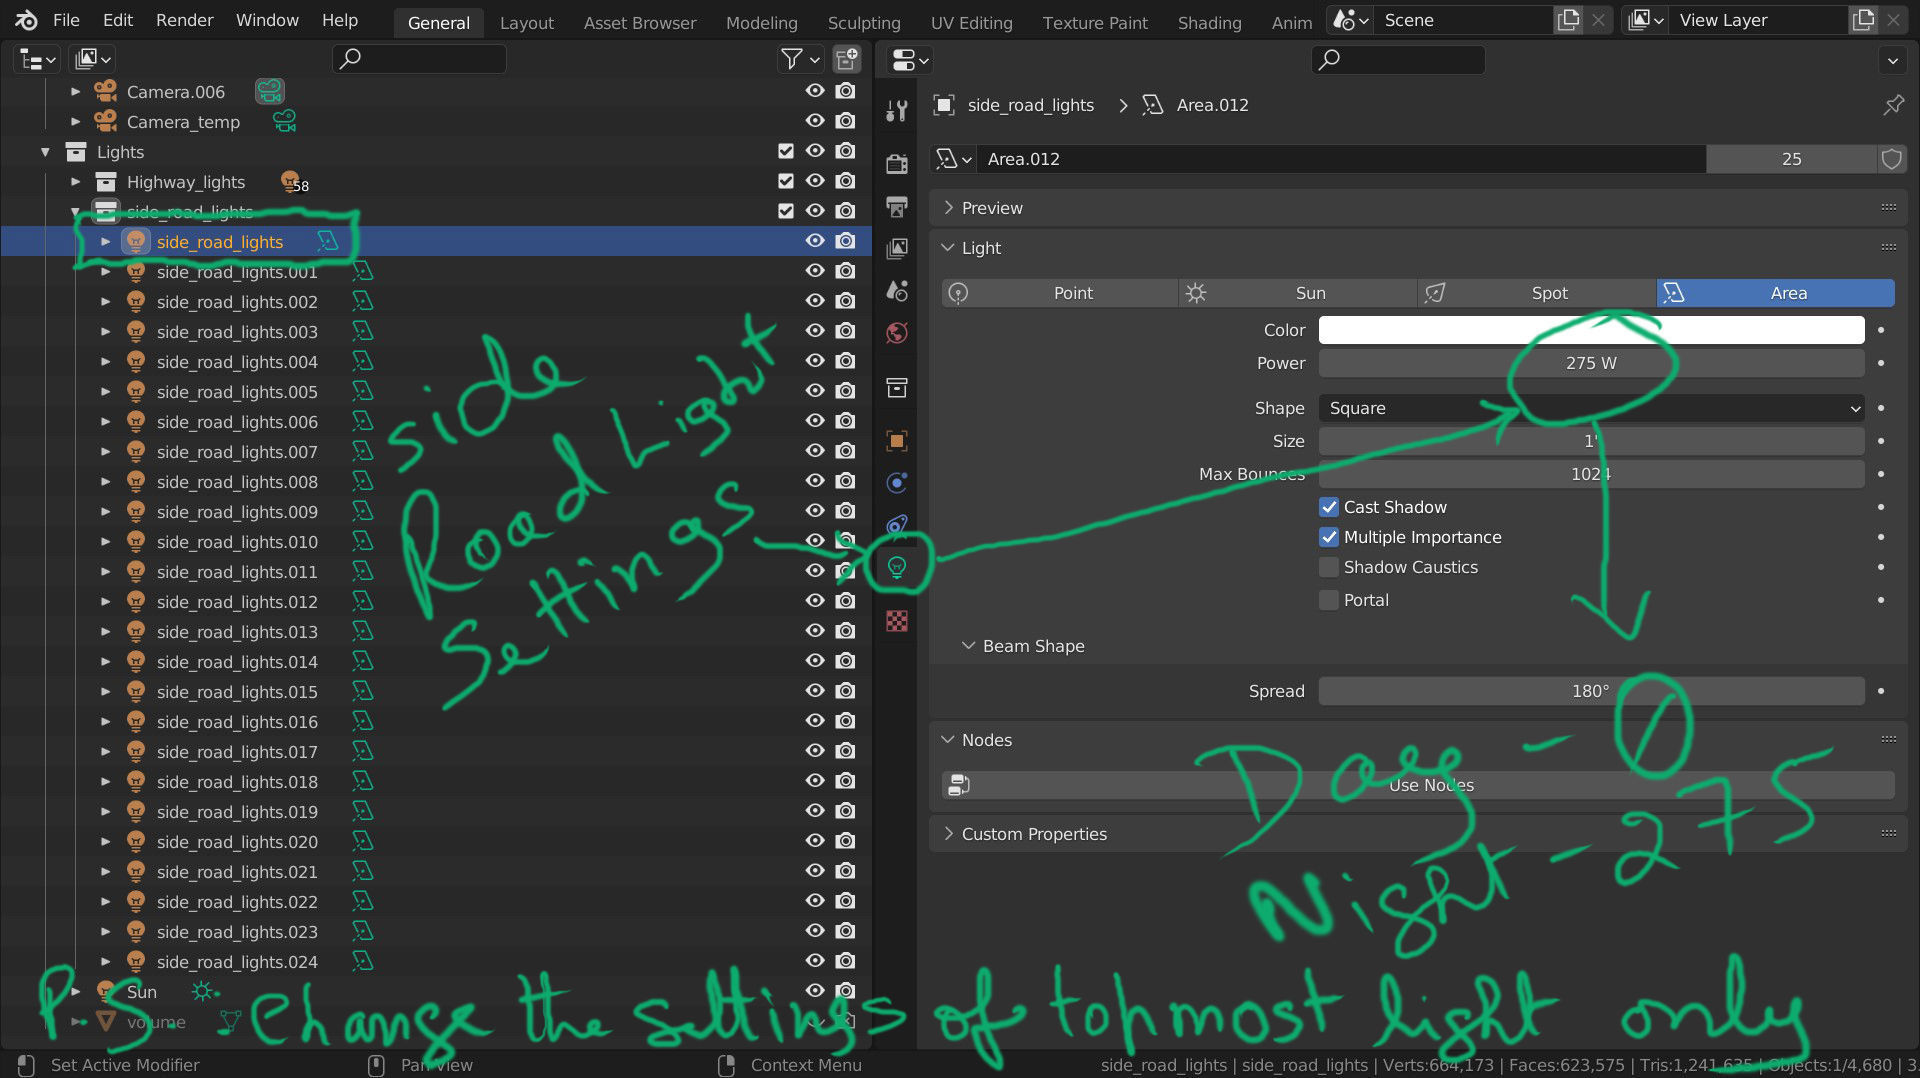Set light type to Spot
1920x1078 pixels.
click(x=1537, y=293)
